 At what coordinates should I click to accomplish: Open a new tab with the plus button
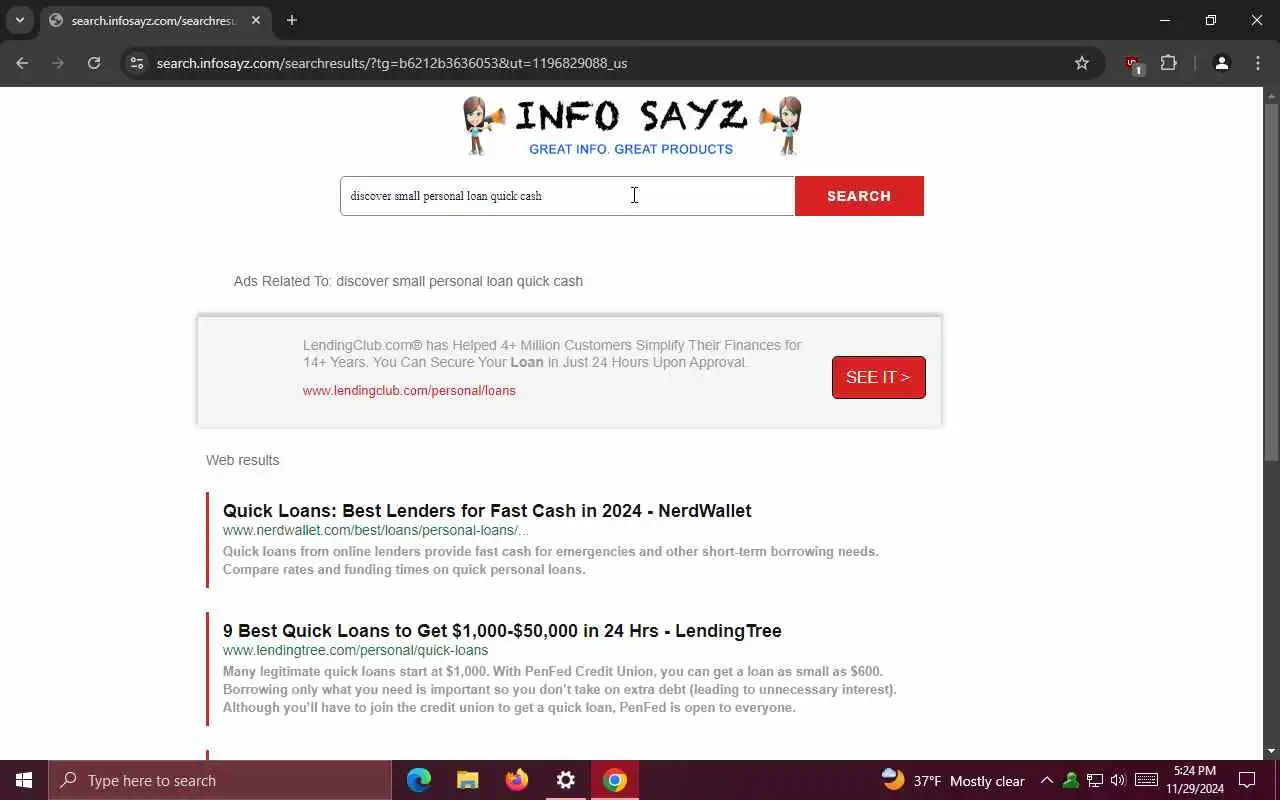coord(291,20)
